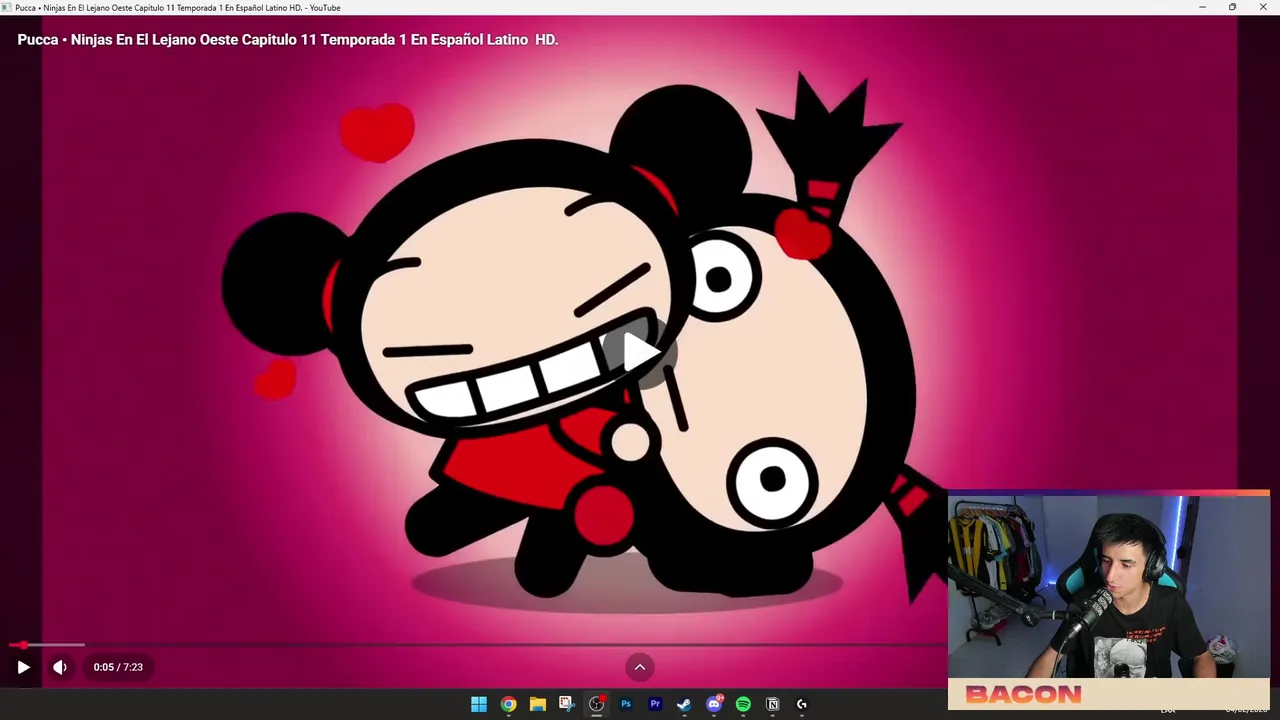Screen dimensions: 1280x720
Task: Open Snipping Tool from the taskbar
Action: coord(566,704)
